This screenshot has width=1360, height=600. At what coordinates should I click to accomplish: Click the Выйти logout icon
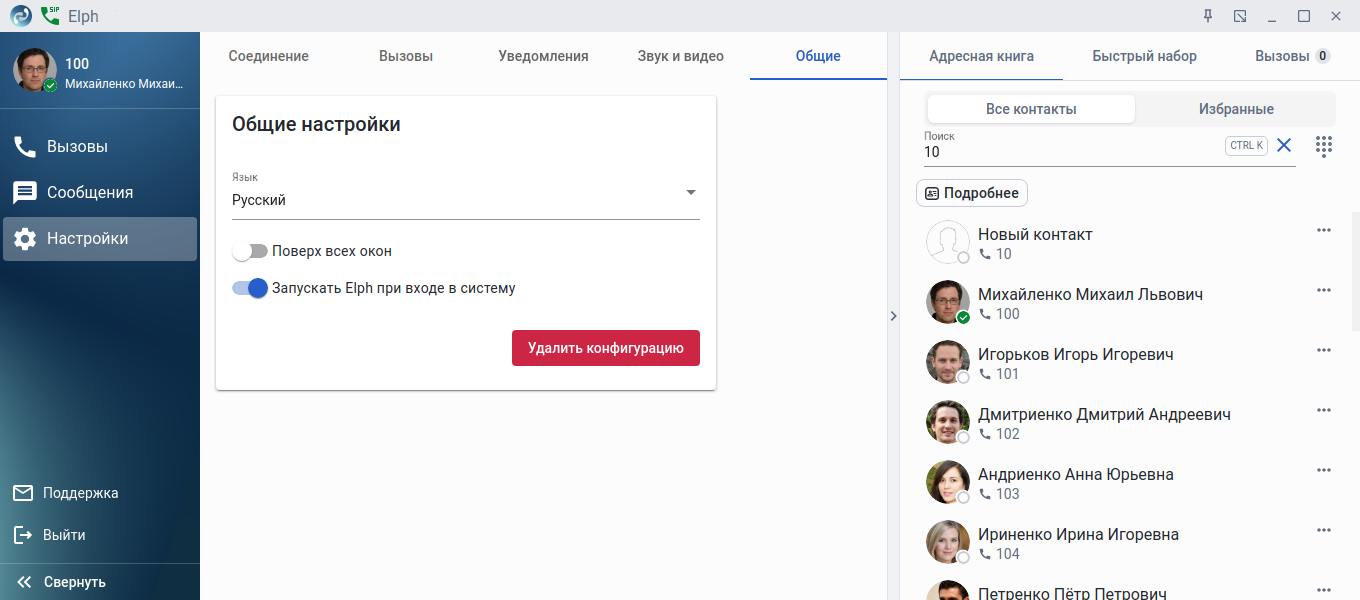click(23, 535)
